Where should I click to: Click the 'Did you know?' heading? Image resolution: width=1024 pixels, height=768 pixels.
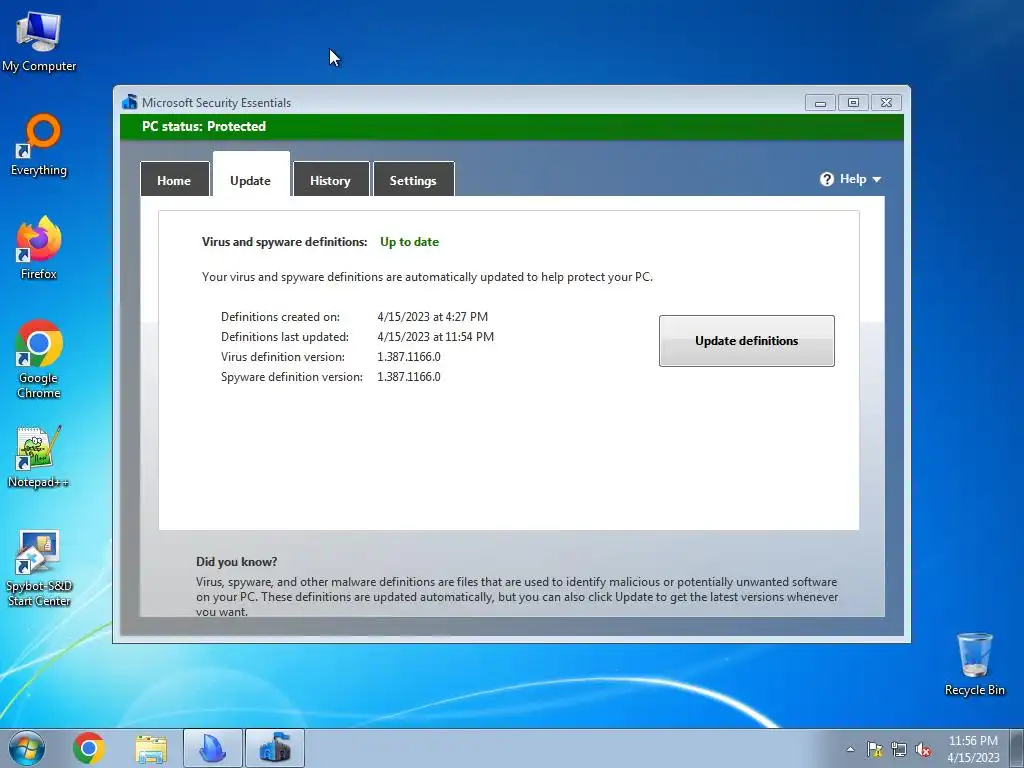click(x=236, y=562)
